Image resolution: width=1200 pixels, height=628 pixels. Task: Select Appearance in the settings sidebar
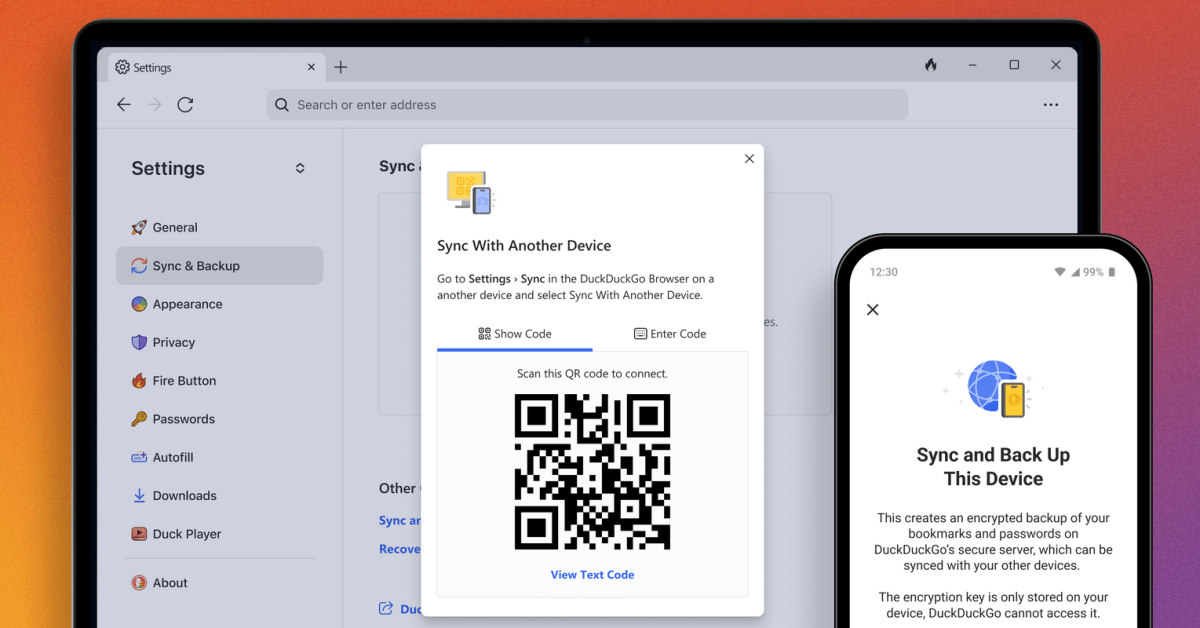tap(187, 305)
